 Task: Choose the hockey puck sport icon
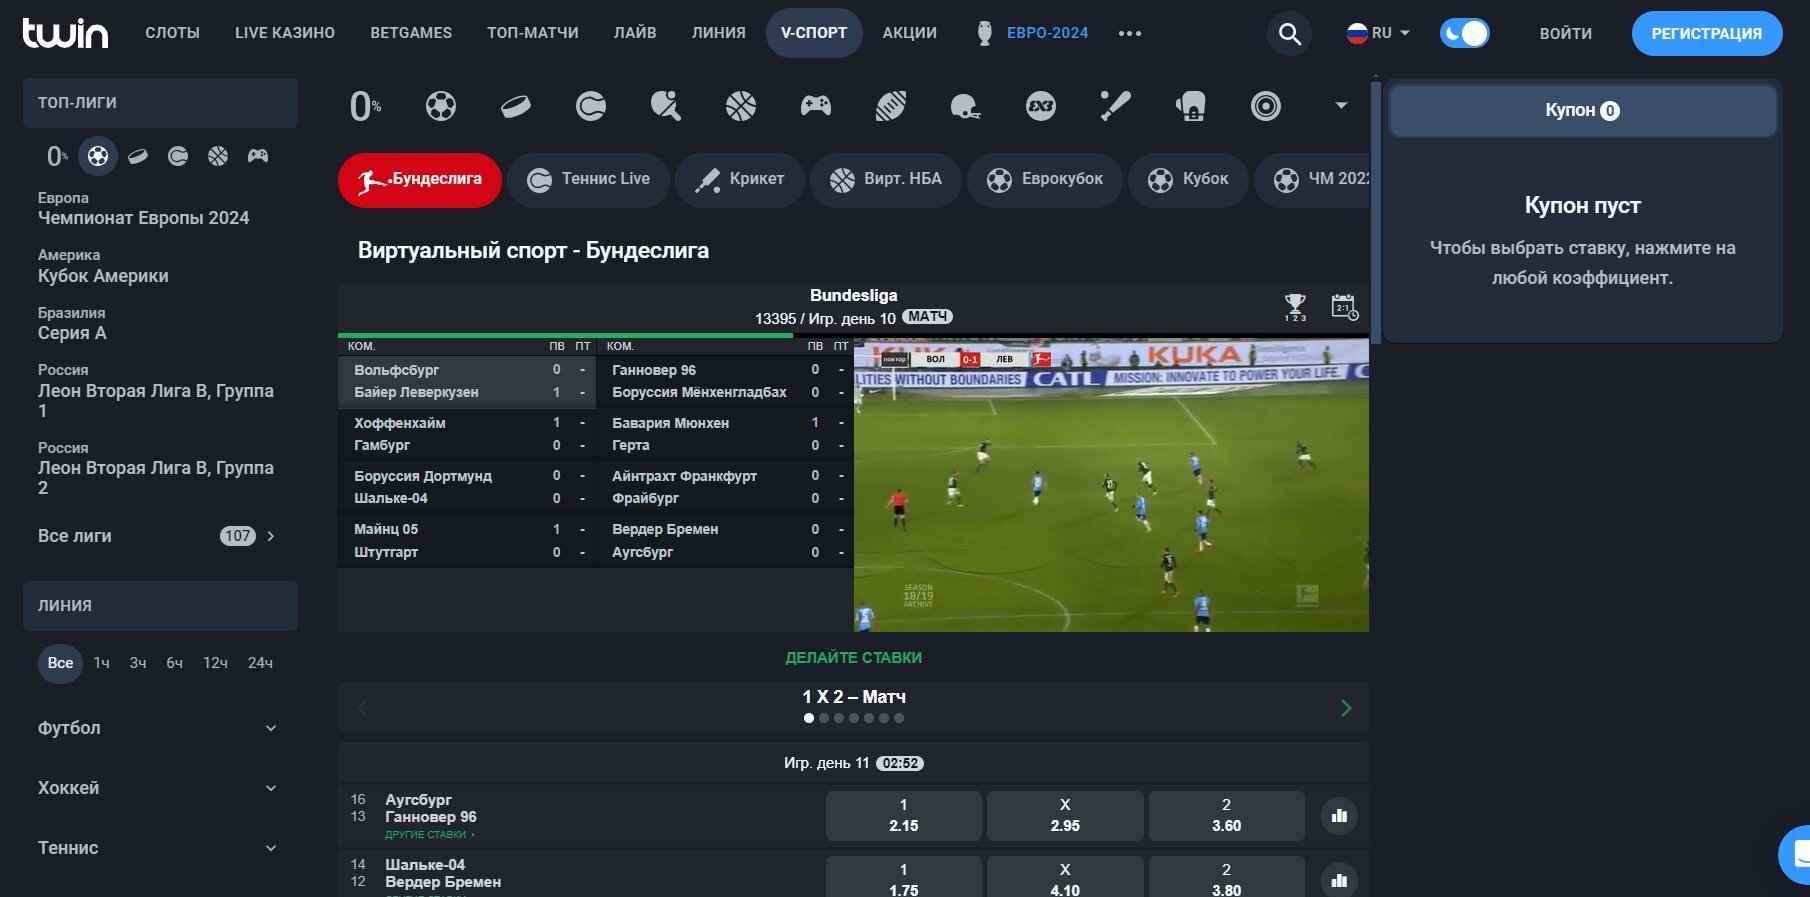pos(516,106)
